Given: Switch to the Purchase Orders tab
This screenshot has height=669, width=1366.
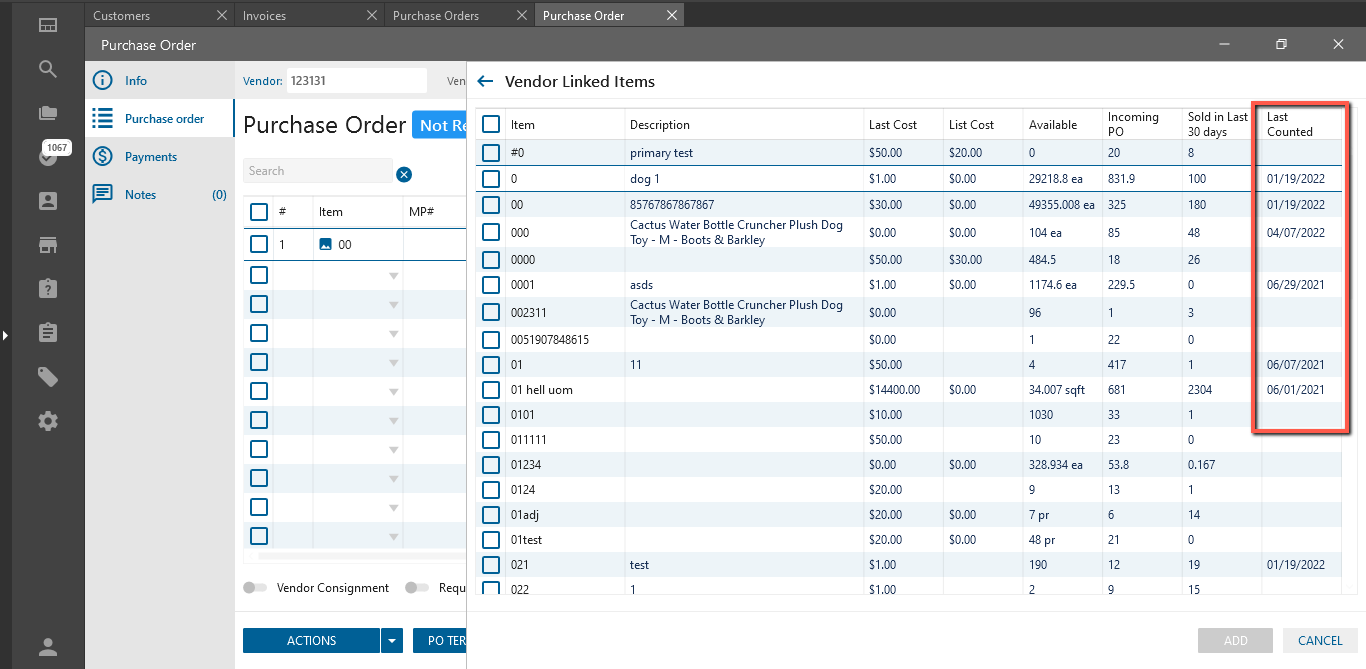Looking at the screenshot, I should (x=436, y=15).
